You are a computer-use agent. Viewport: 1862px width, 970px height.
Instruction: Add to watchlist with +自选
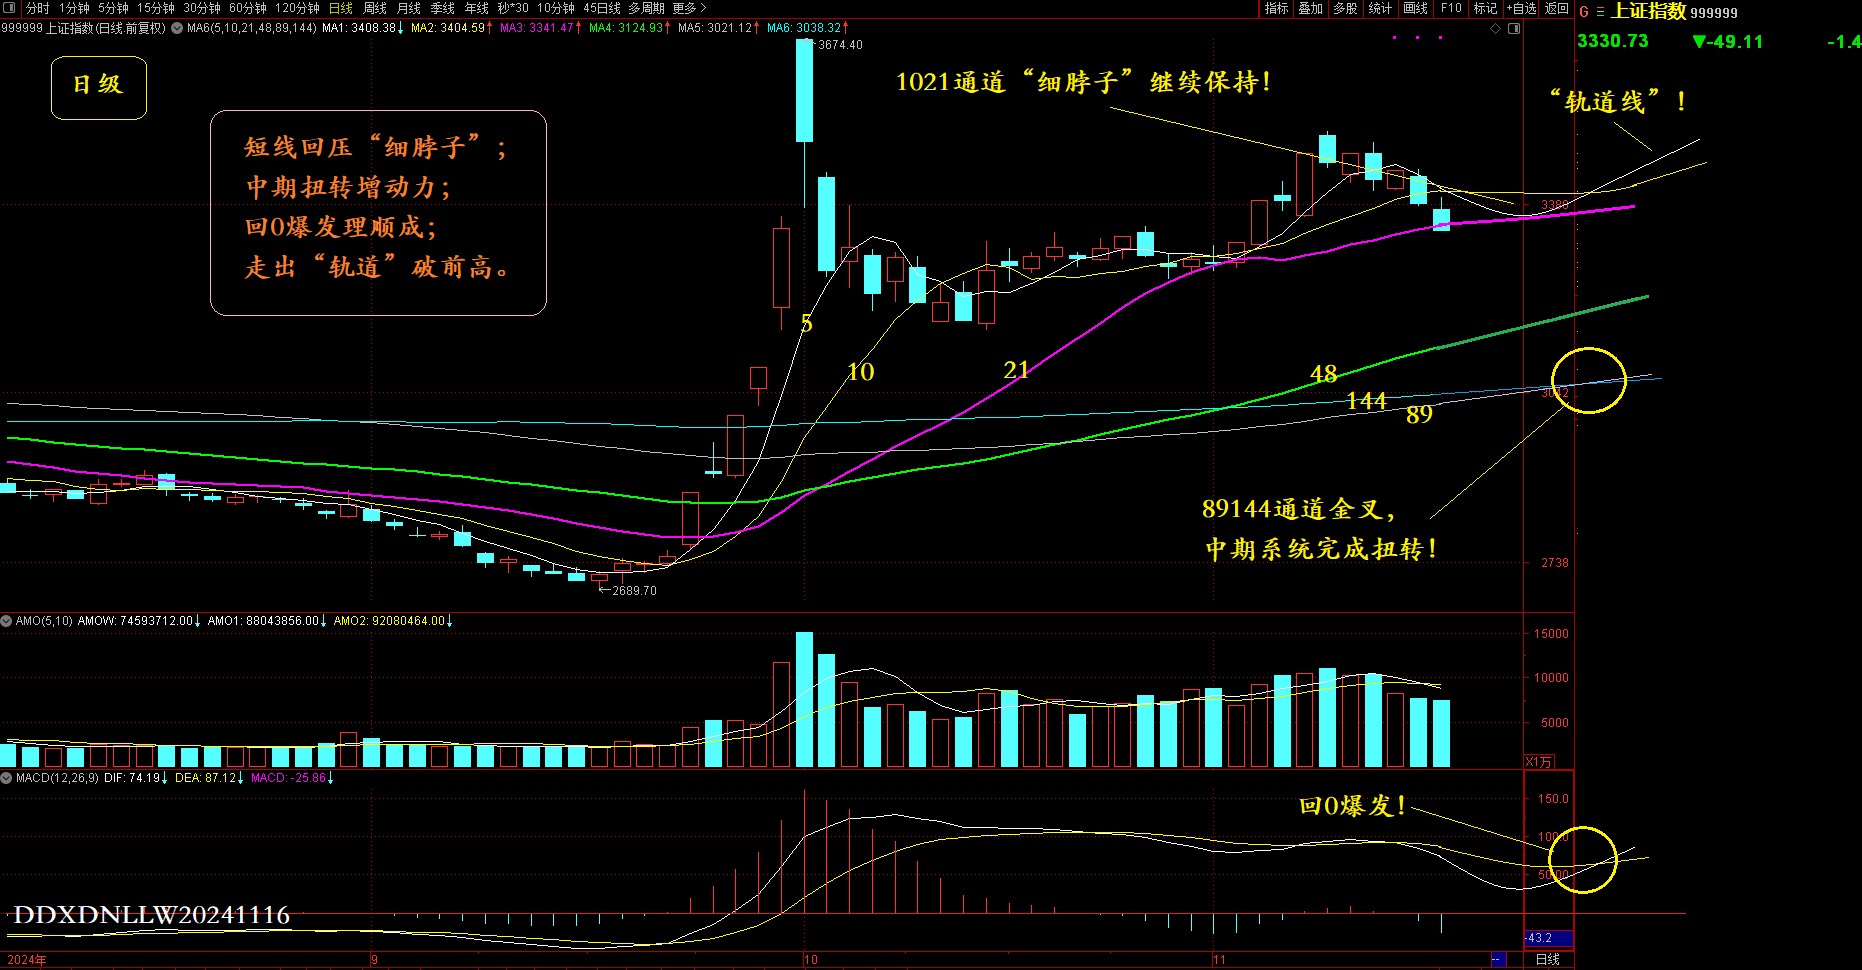[1521, 8]
